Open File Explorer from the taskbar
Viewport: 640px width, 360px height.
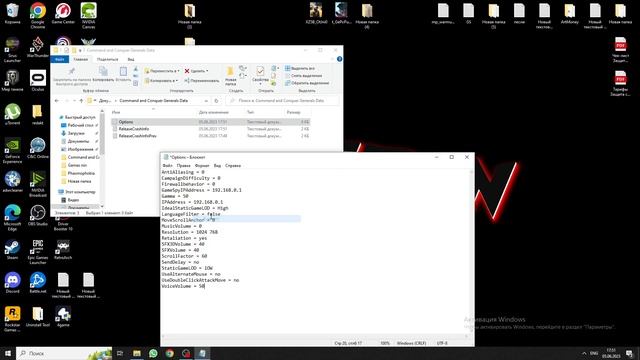tap(137, 353)
